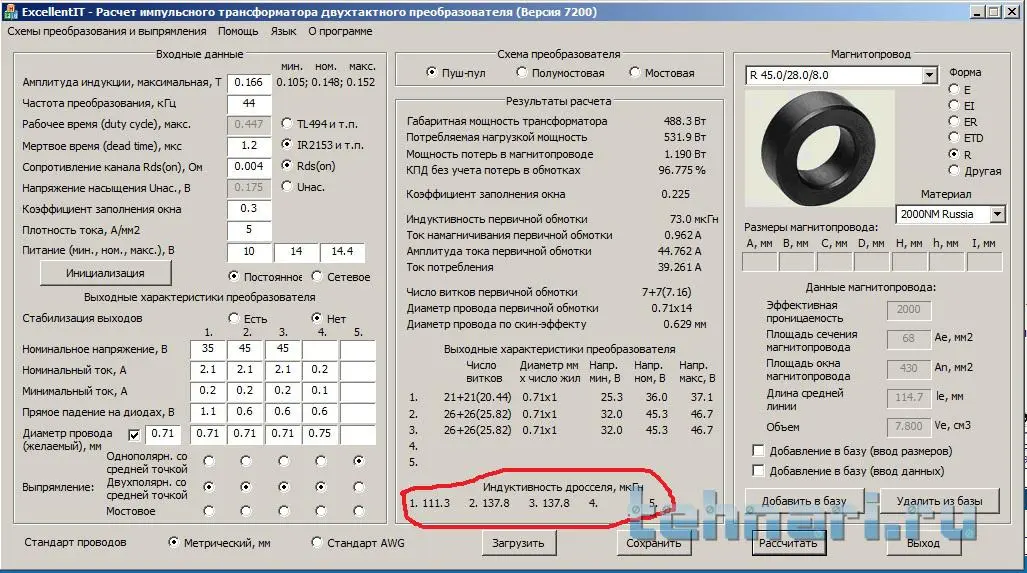Select core shape R
This screenshot has height=573, width=1027.
click(954, 154)
